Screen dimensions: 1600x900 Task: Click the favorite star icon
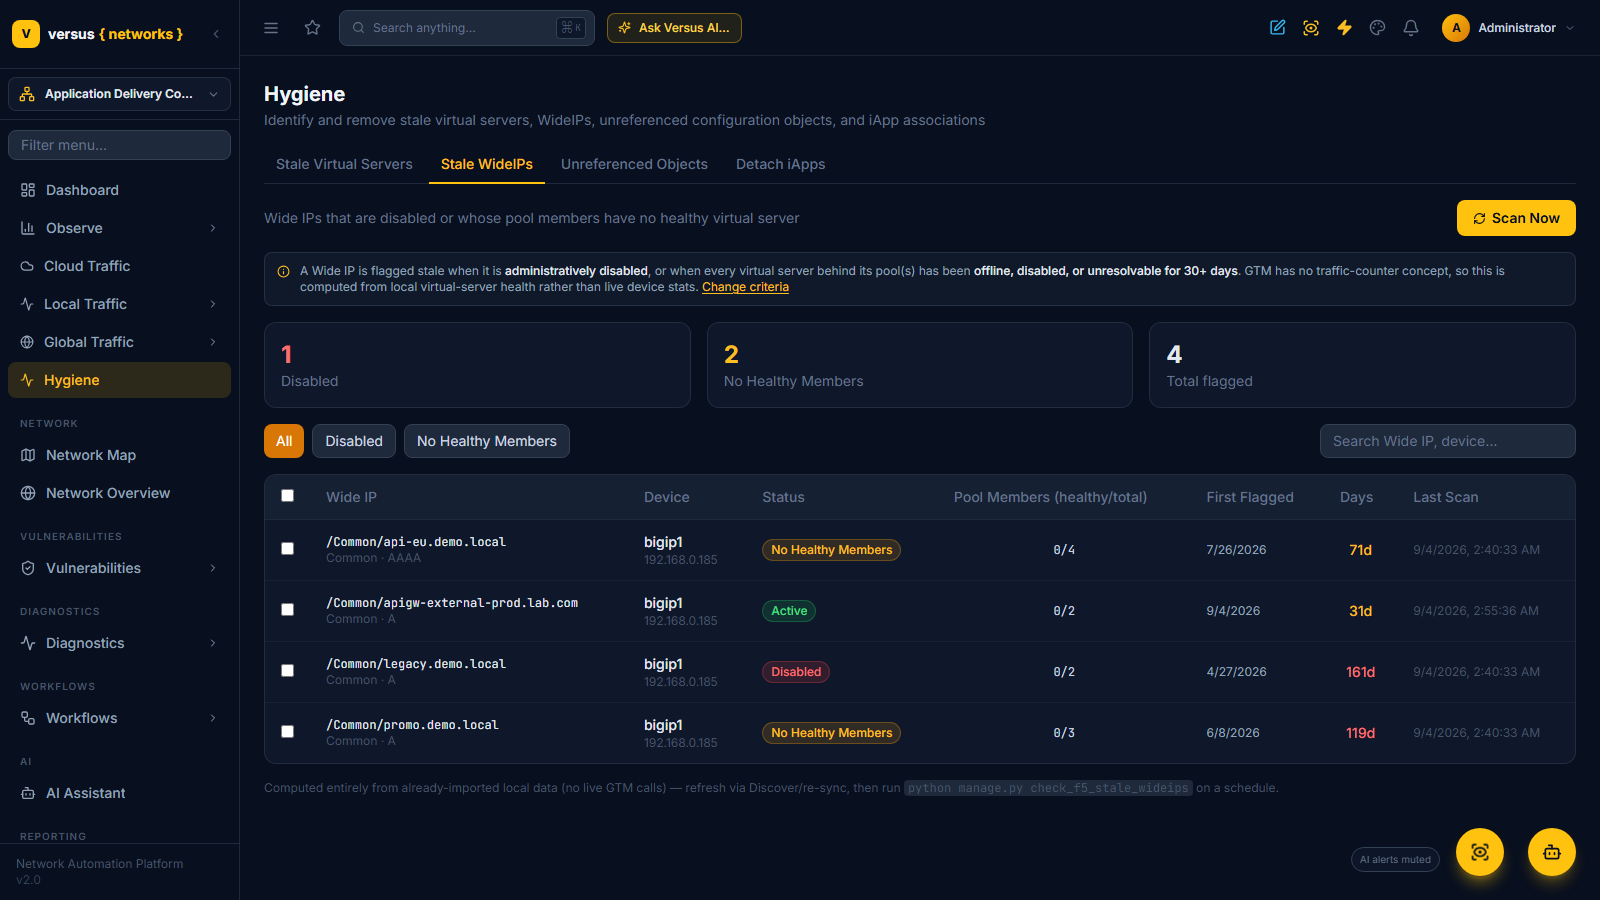coord(313,28)
